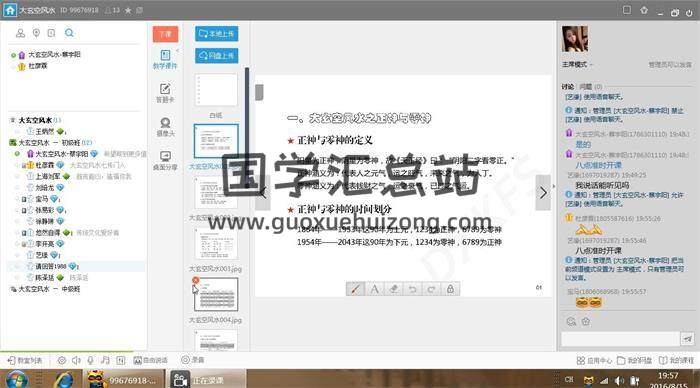Viewport: 700px width, 388px height.
Task: Click the redo arrow on whiteboard toolbar
Action: 431,289
